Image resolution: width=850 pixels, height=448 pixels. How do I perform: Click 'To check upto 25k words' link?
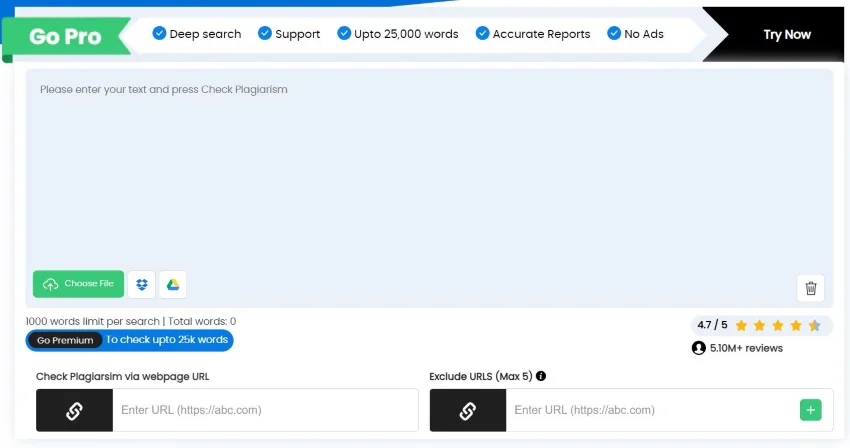167,340
